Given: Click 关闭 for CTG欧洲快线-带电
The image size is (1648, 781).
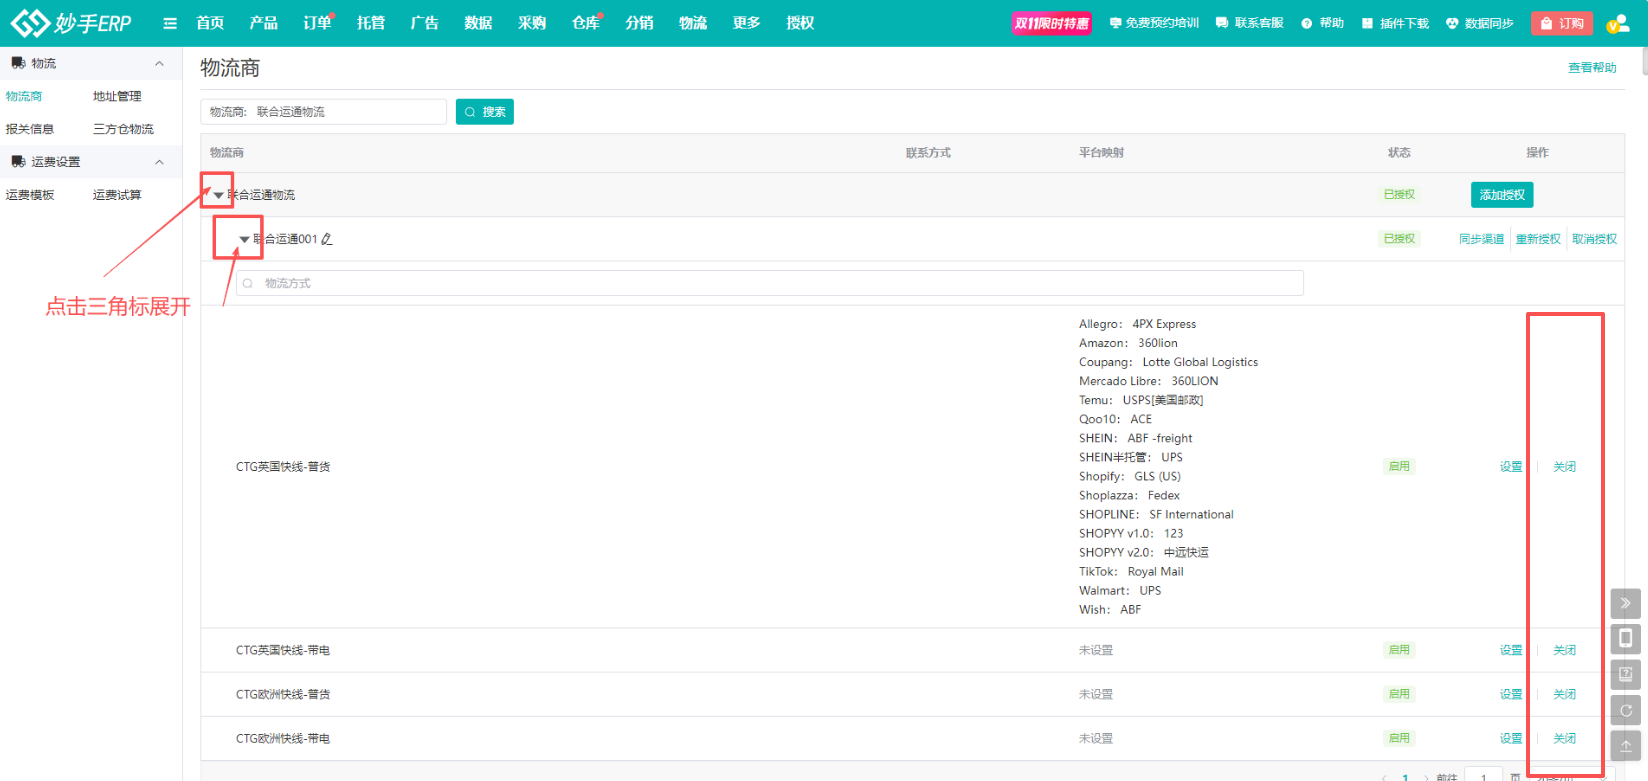Looking at the screenshot, I should 1565,738.
